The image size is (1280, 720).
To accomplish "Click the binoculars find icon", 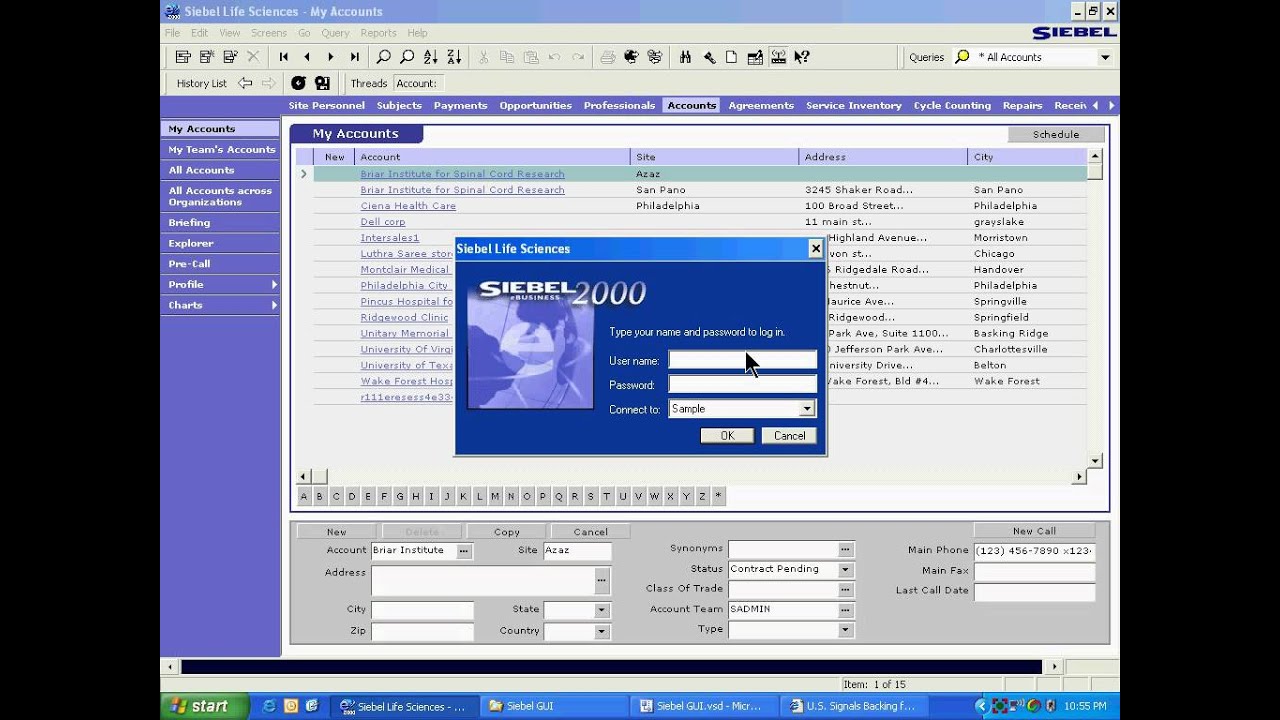I will [x=685, y=57].
